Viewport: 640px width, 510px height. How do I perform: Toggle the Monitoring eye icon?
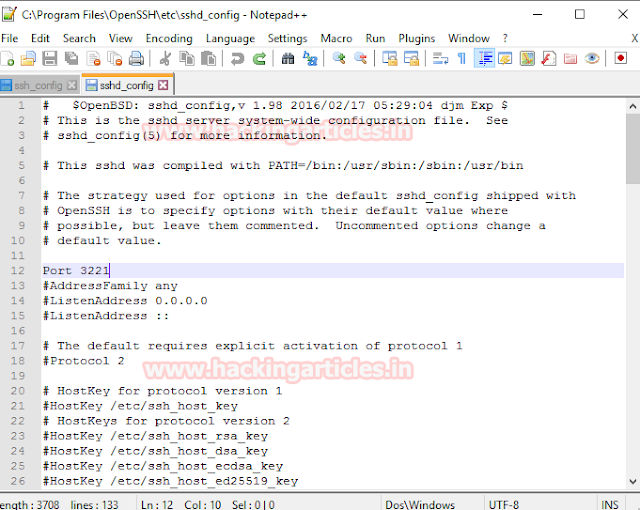tap(592, 59)
